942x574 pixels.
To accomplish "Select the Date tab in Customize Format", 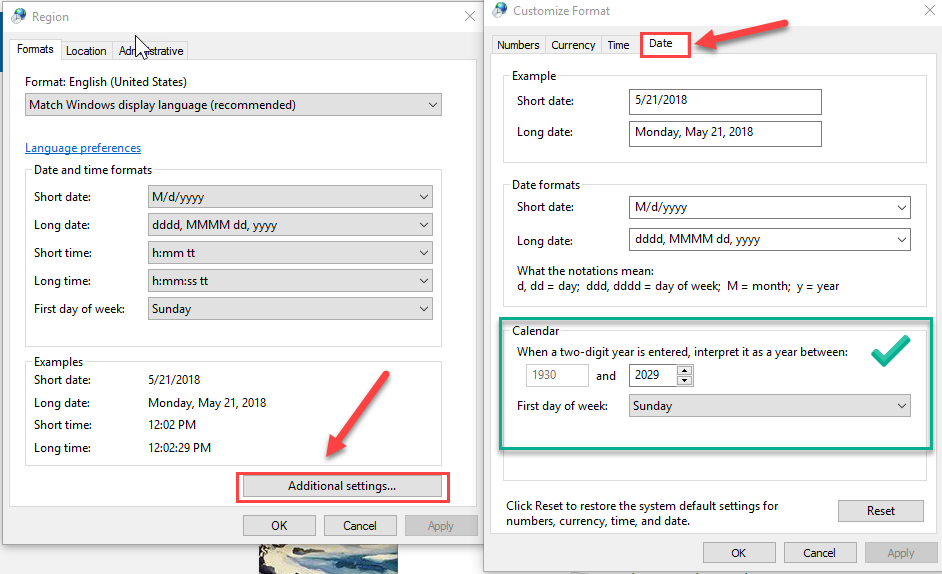I will 661,43.
